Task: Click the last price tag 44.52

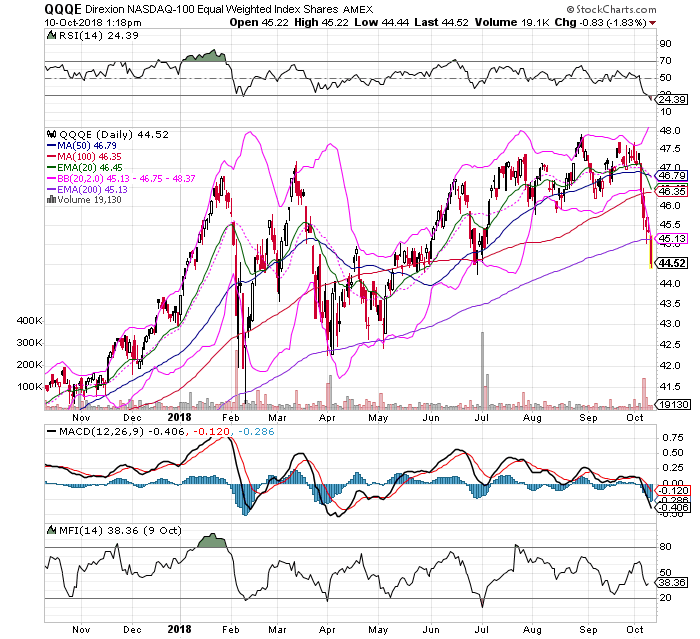Action: point(672,263)
